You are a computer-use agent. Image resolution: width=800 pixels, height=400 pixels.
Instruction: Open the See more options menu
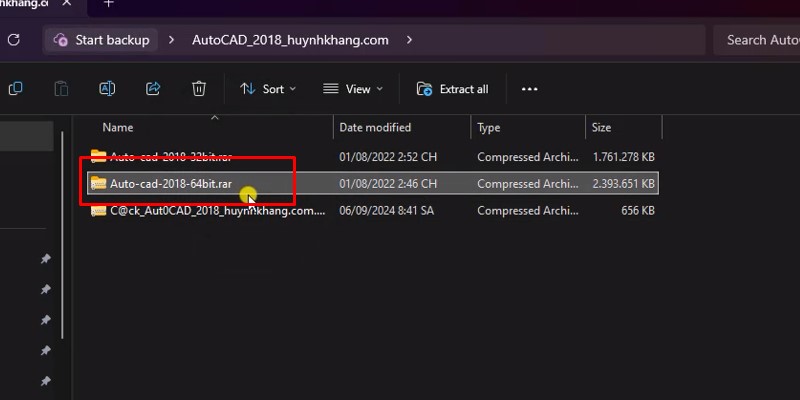click(530, 89)
